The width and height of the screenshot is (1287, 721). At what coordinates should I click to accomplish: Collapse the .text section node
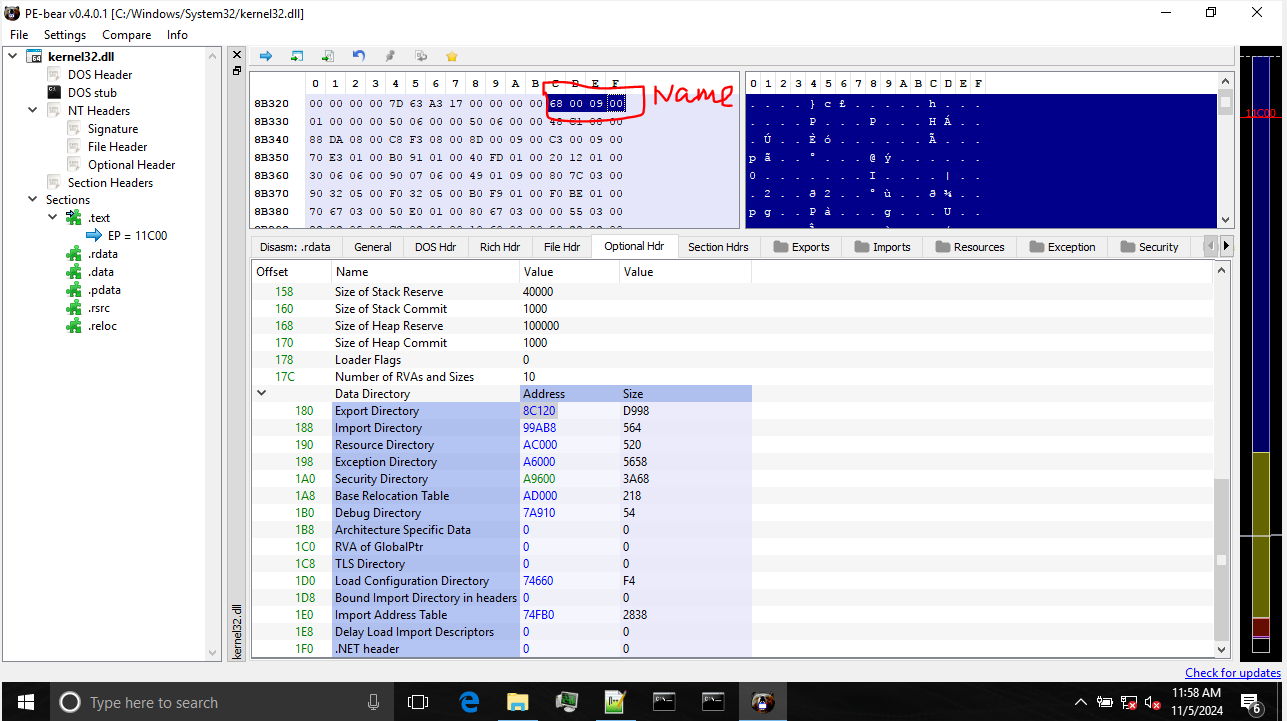coord(51,218)
